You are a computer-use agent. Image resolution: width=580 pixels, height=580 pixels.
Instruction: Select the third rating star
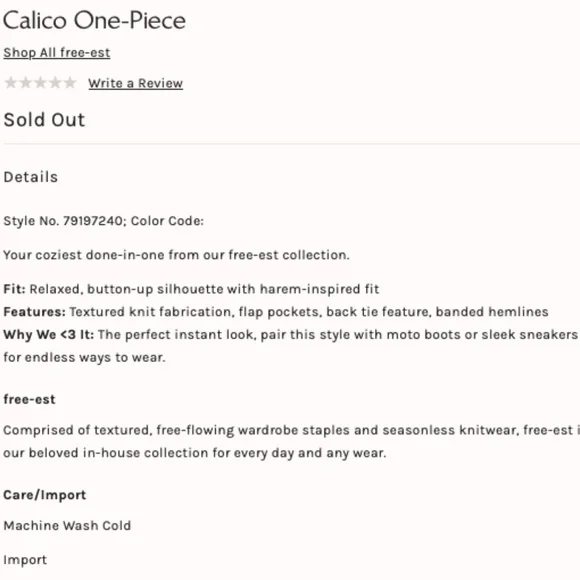pos(40,82)
